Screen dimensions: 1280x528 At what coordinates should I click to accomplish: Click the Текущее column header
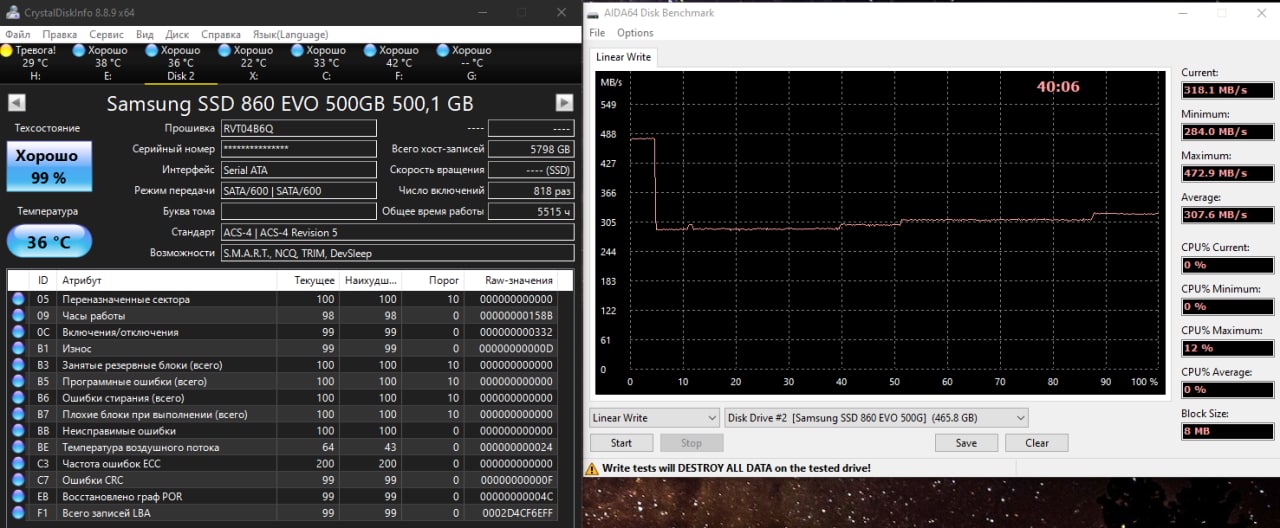(x=308, y=281)
